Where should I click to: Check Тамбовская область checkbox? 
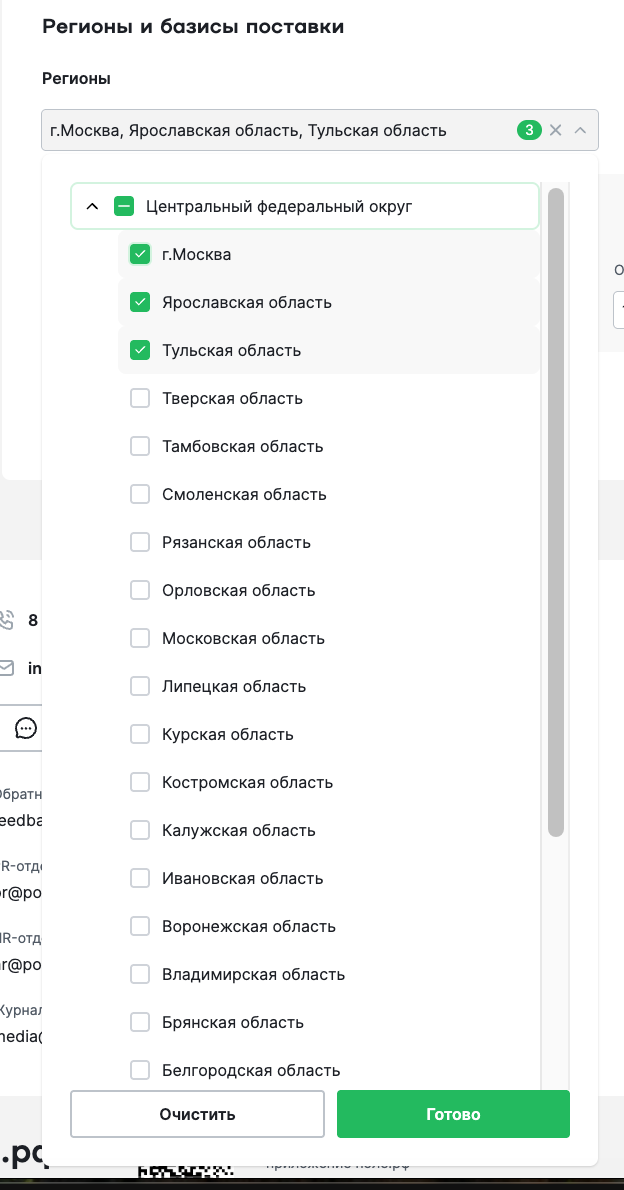[140, 446]
